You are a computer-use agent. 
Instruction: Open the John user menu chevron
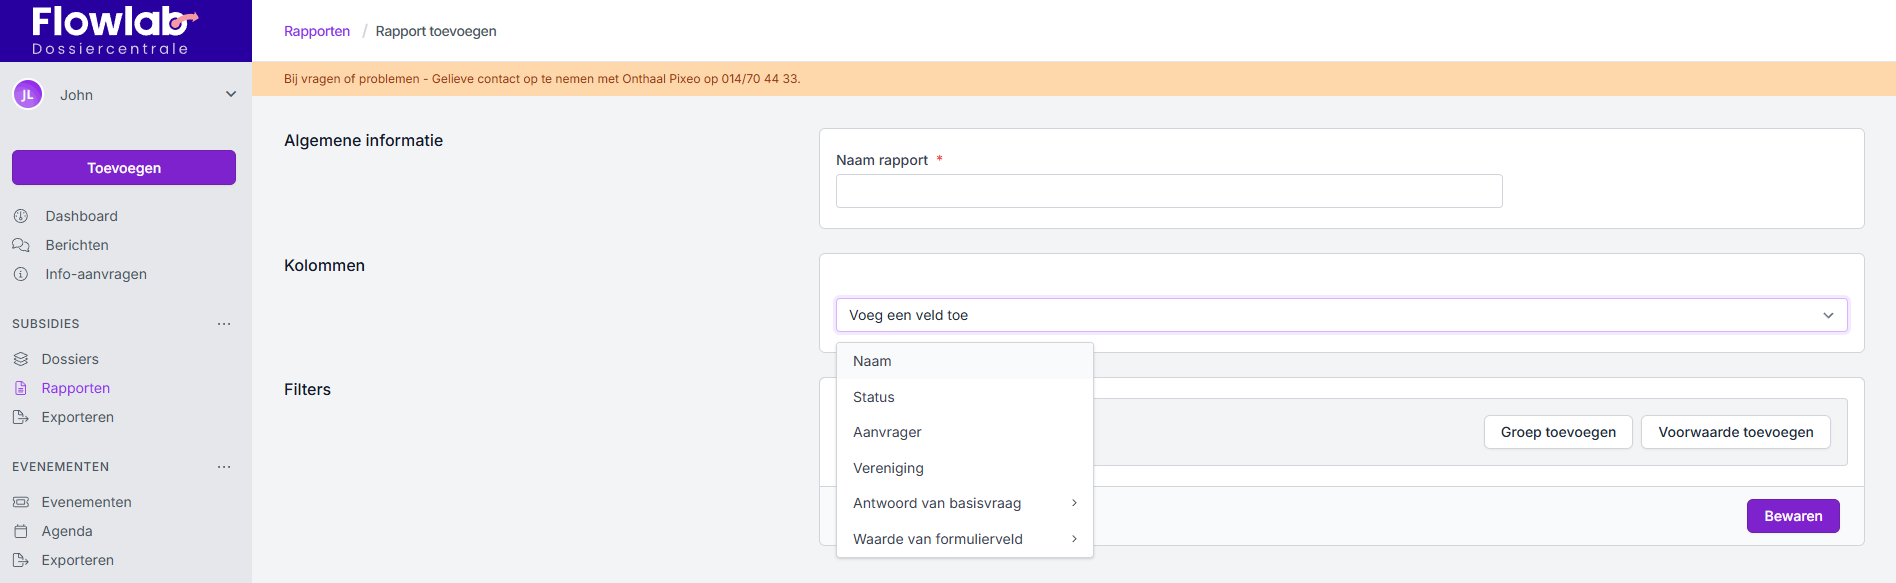pyautogui.click(x=231, y=95)
